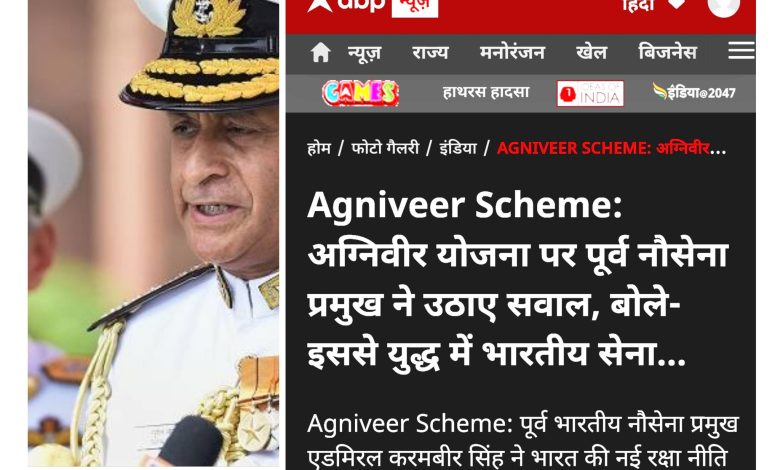The width and height of the screenshot is (780, 470).
Task: Click the Agniveer Scheme headline
Action: click(x=518, y=280)
